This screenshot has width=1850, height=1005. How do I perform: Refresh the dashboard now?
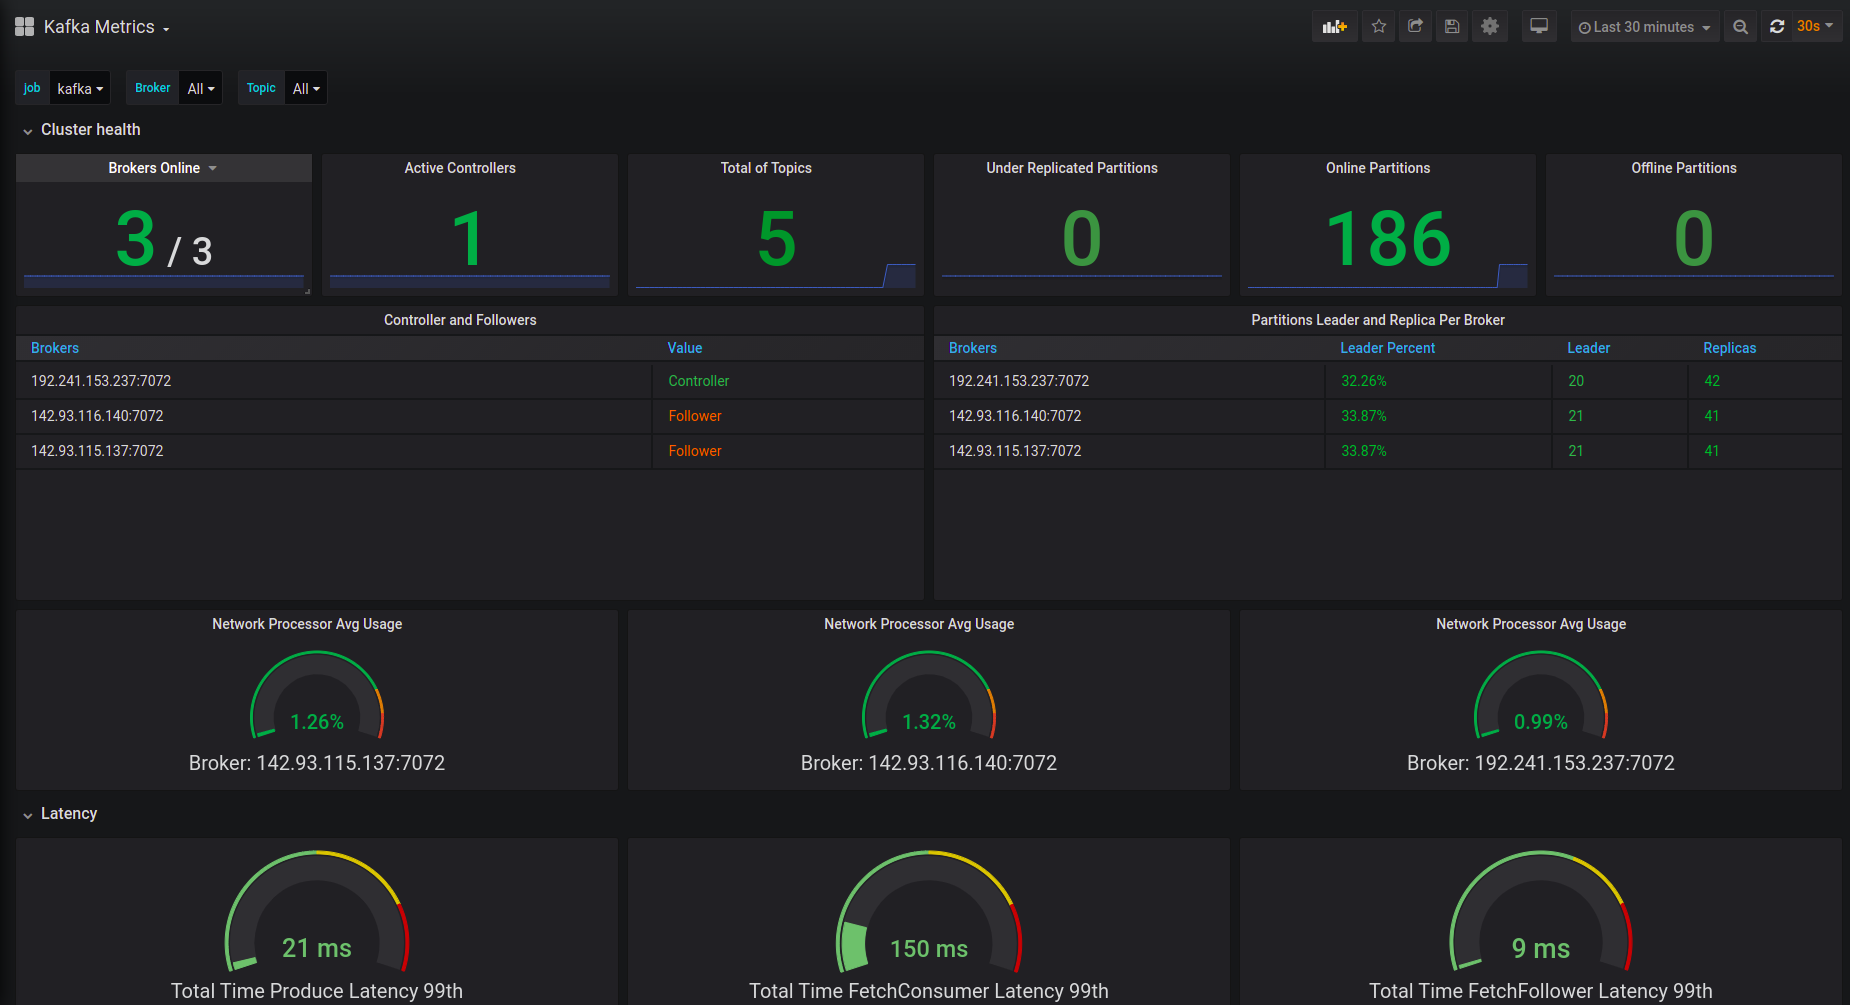point(1777,27)
